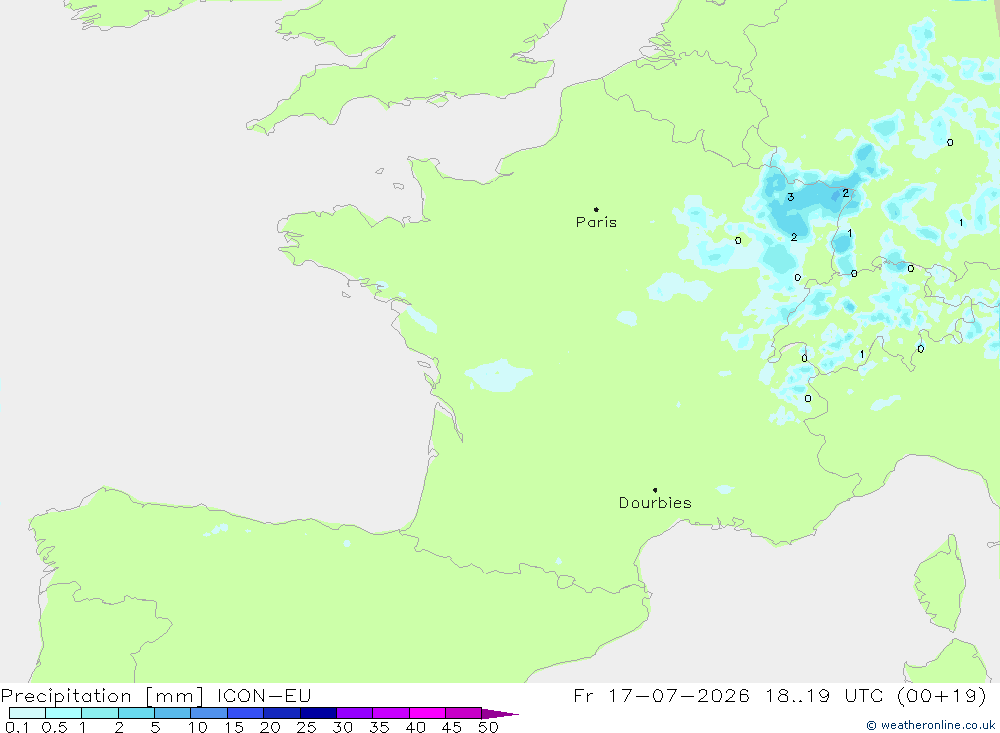Click the black dot marking Dourbies

pyautogui.click(x=655, y=490)
